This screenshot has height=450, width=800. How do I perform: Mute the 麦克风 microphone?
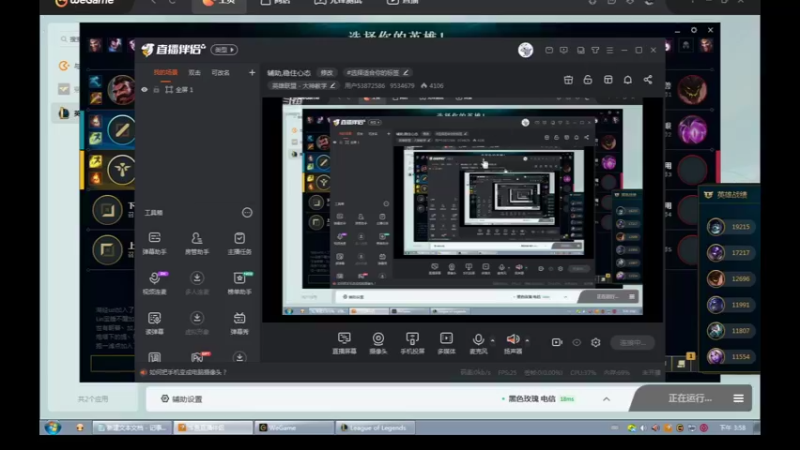pyautogui.click(x=478, y=343)
